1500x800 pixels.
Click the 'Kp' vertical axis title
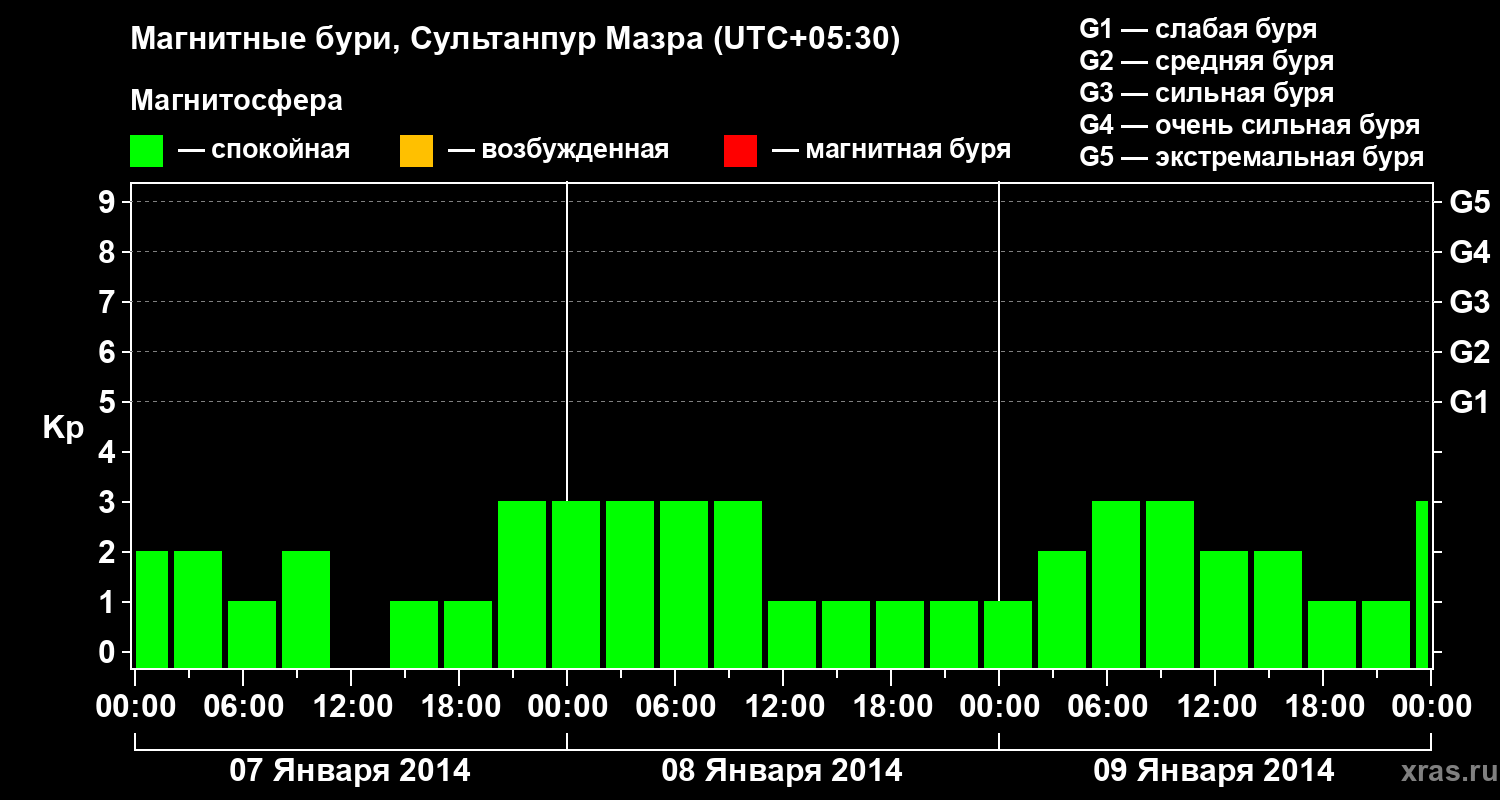[x=64, y=428]
